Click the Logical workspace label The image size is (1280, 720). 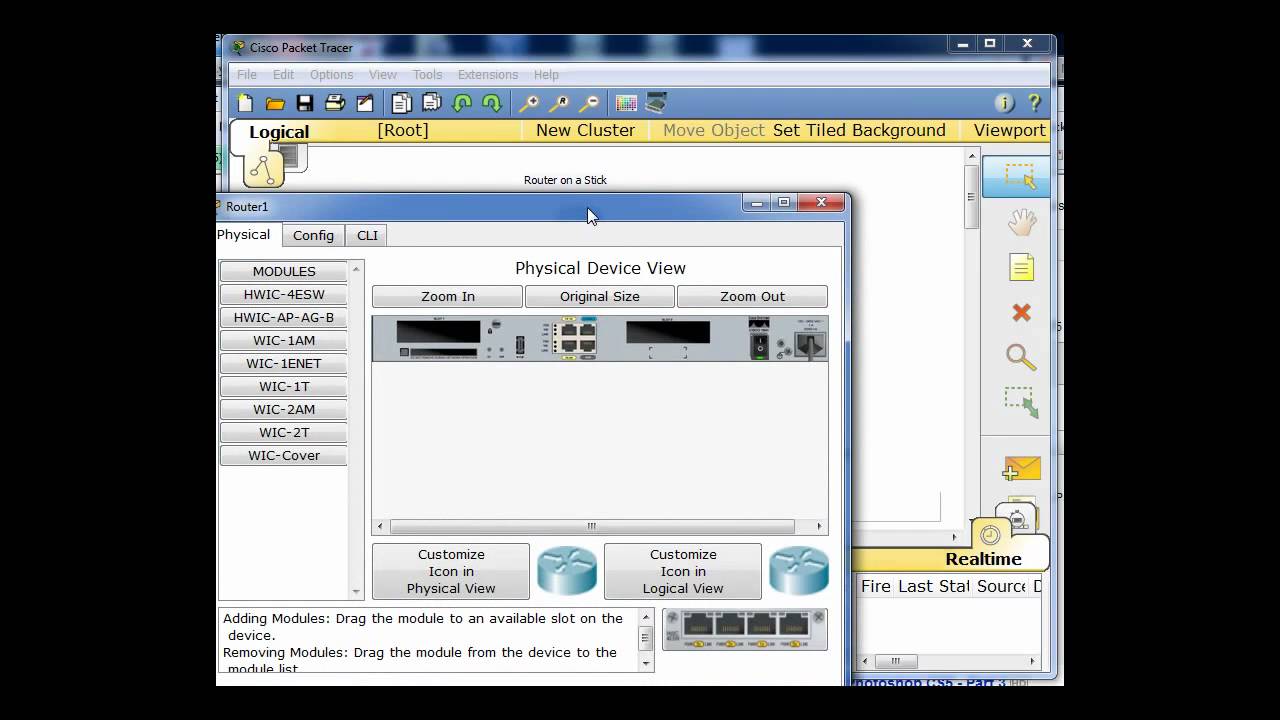(x=279, y=132)
